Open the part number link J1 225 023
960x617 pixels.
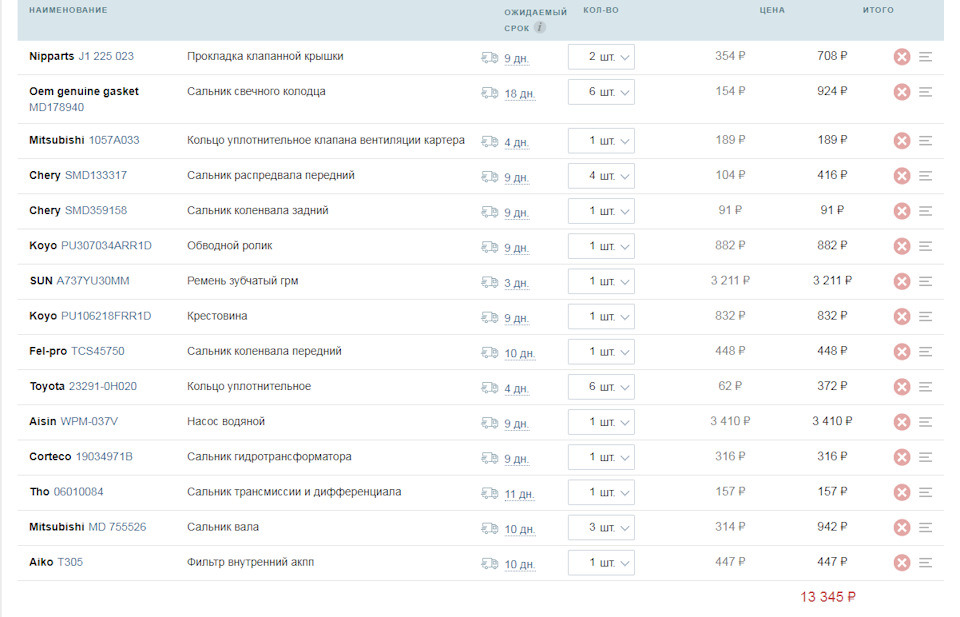point(106,56)
